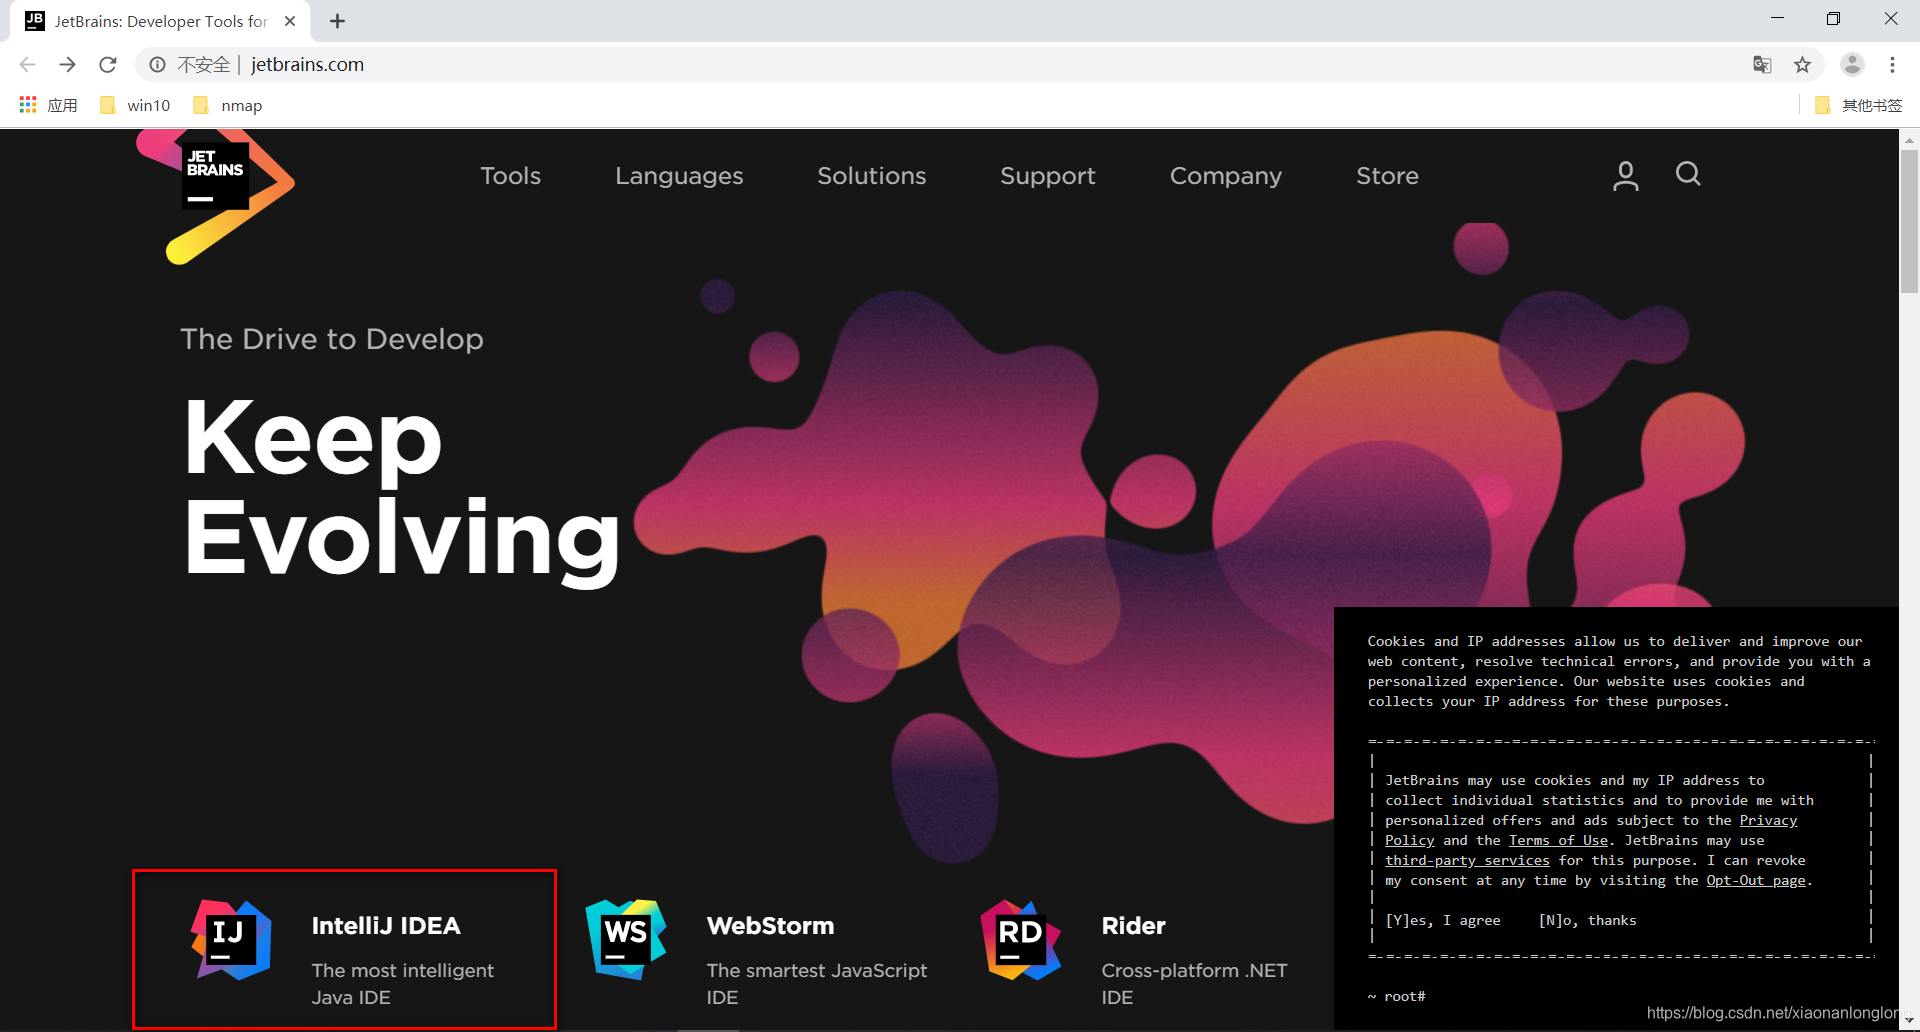Click the Rider title
The width and height of the screenshot is (1920, 1032).
[x=1133, y=926]
